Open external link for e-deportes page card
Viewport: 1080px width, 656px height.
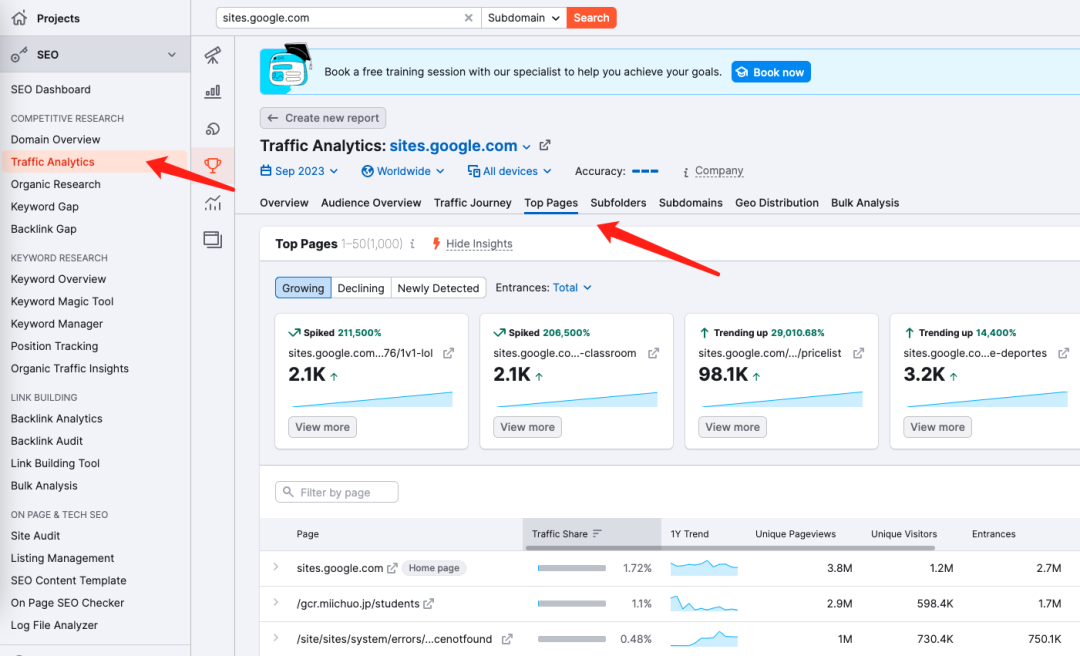[1063, 353]
